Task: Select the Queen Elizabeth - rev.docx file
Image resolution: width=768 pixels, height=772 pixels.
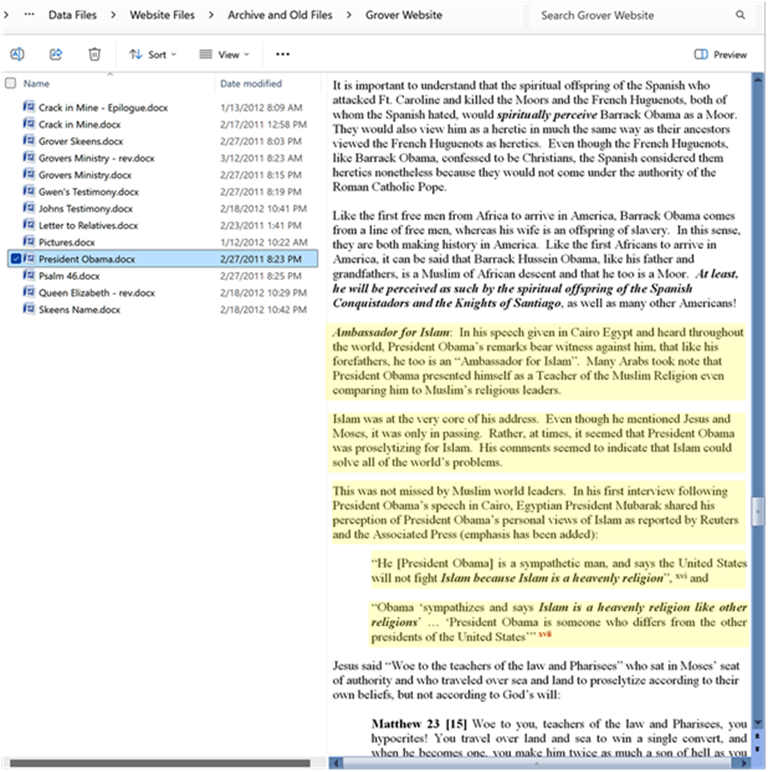Action: [96, 293]
